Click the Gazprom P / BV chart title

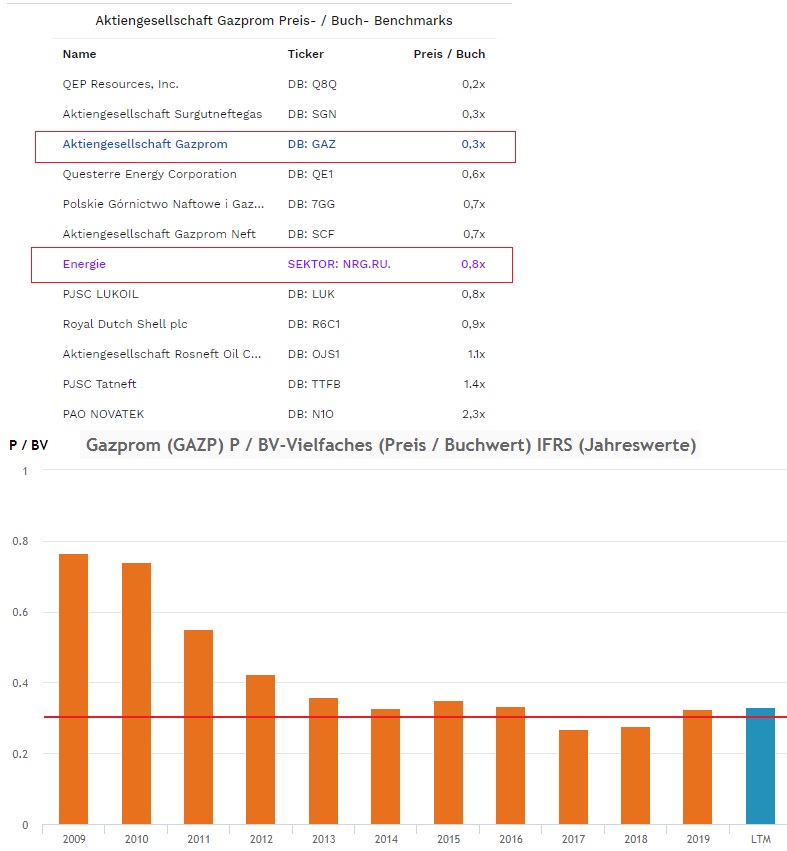tap(391, 445)
